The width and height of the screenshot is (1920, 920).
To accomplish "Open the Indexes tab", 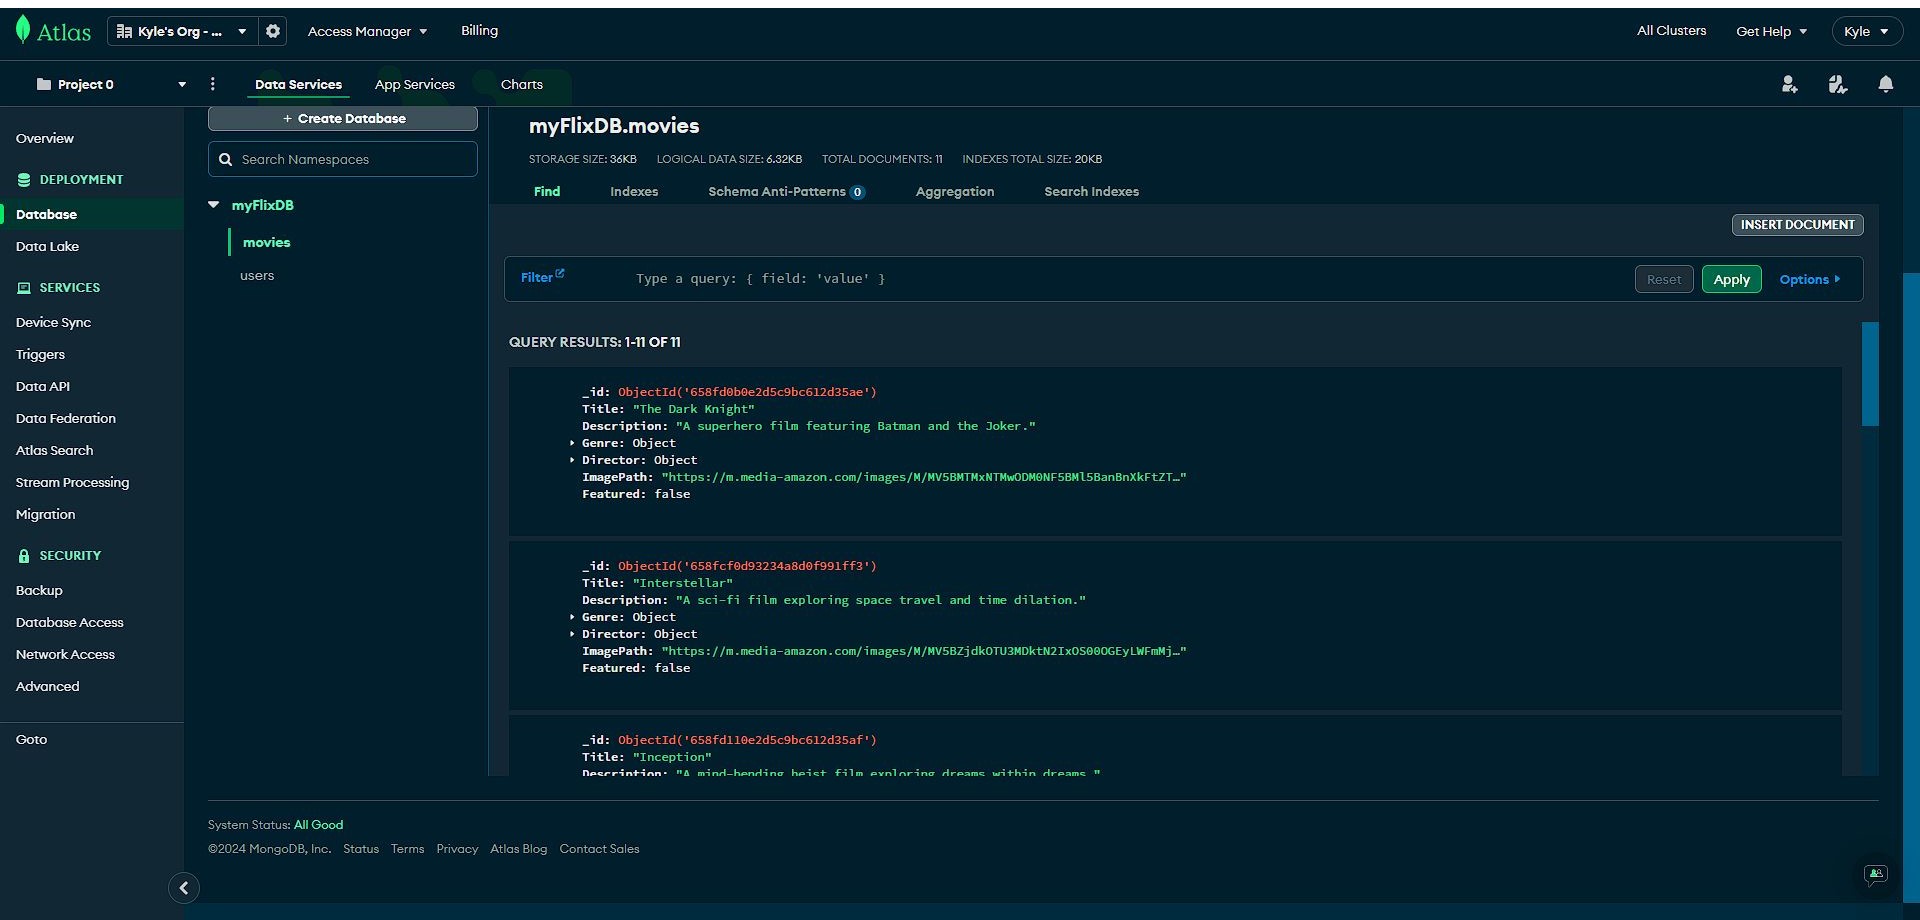I will [x=634, y=191].
